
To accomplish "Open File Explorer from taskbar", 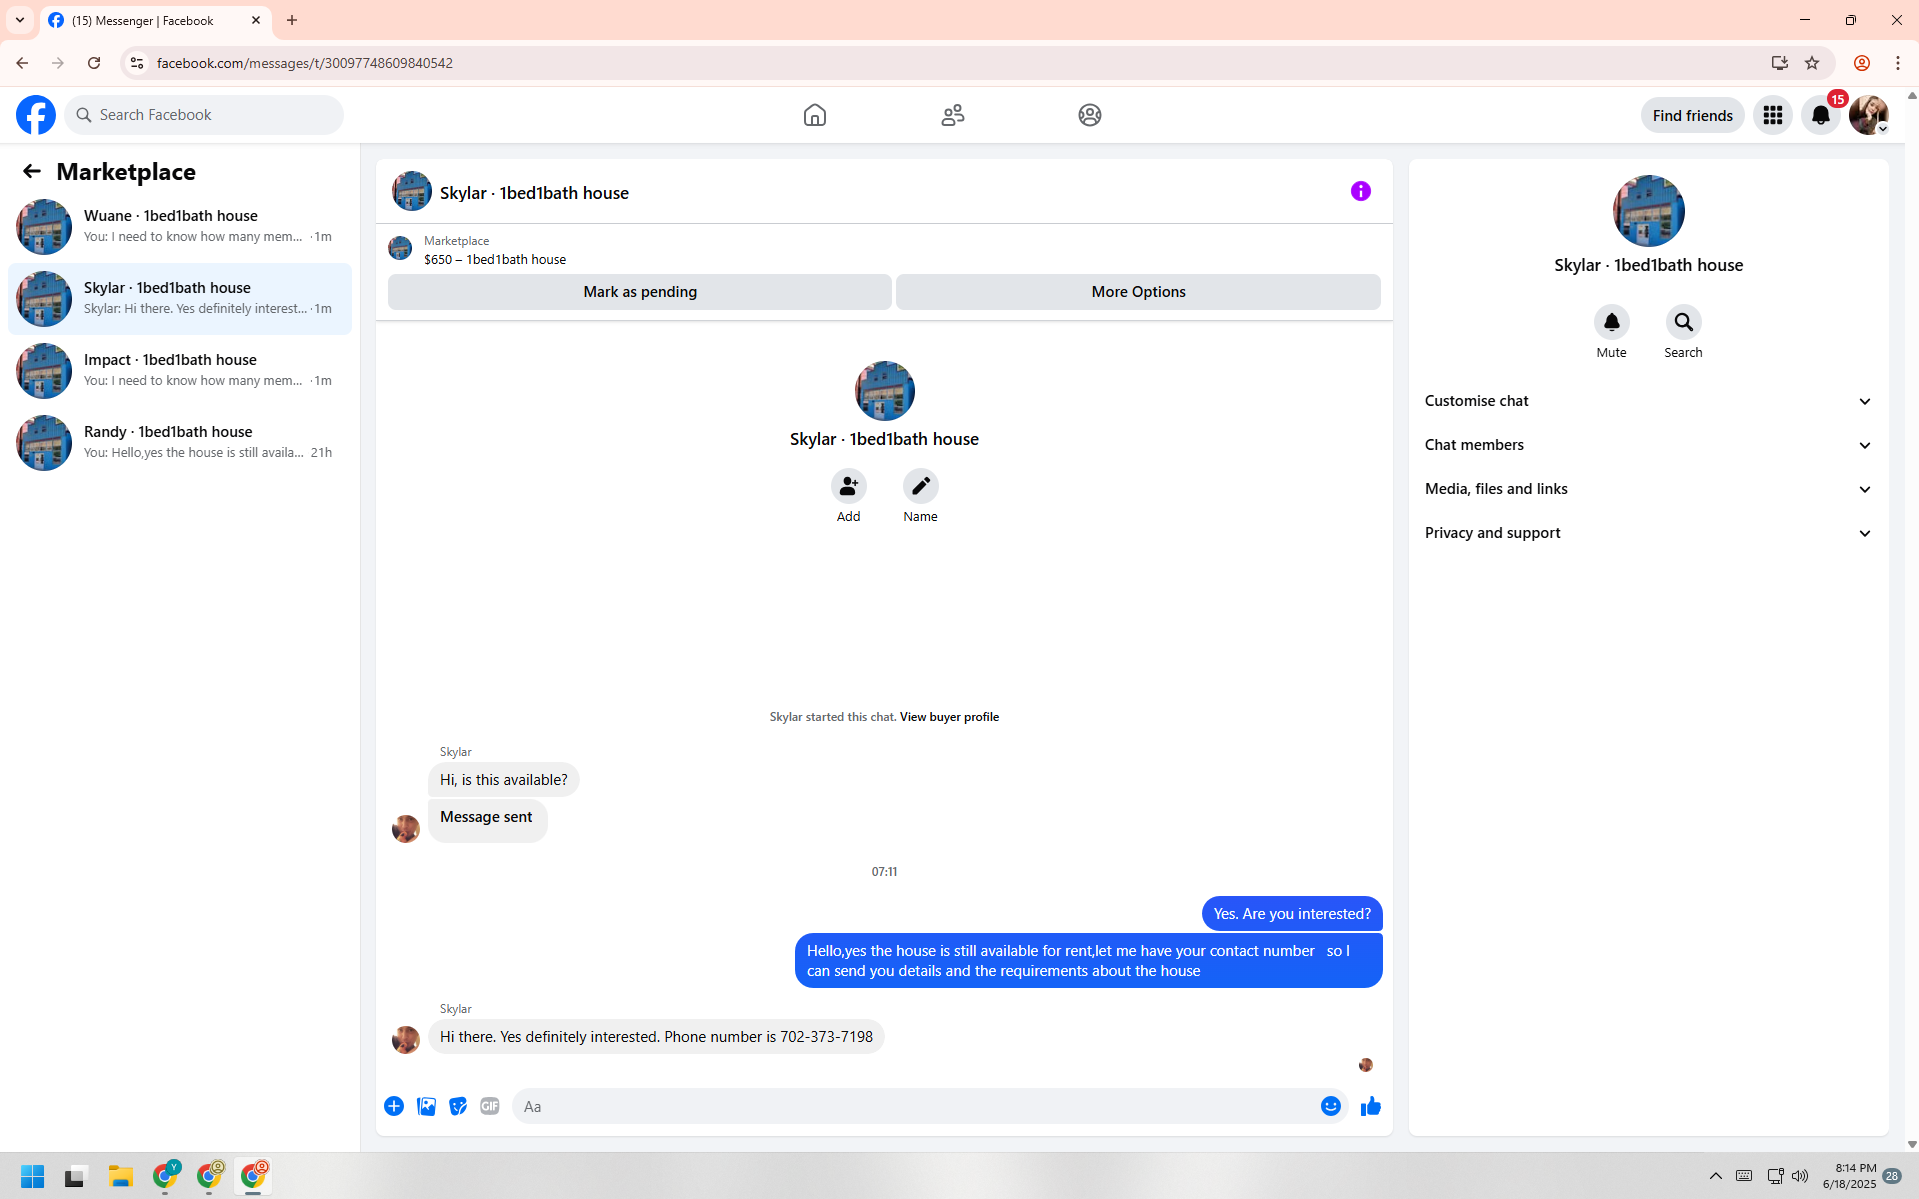I will (121, 1176).
